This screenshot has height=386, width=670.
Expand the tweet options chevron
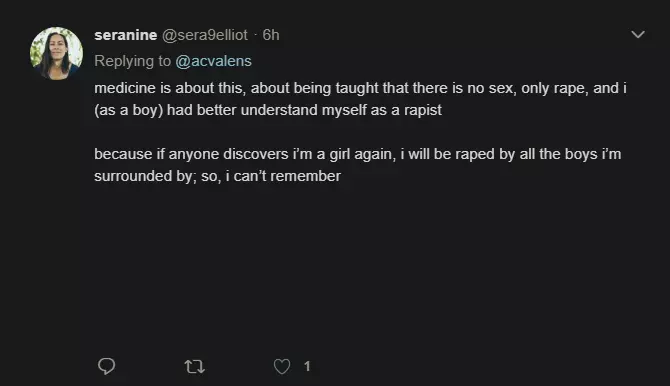(638, 35)
